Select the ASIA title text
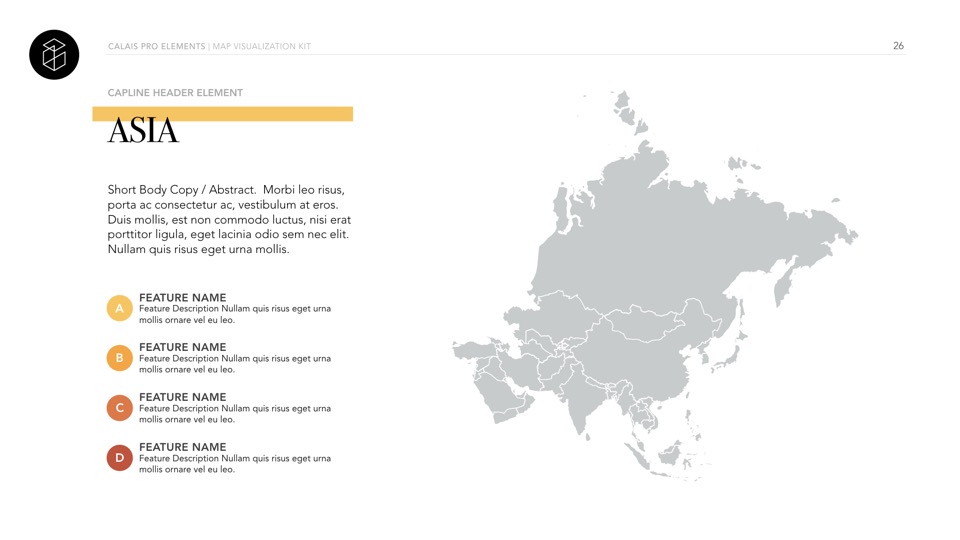 click(143, 131)
